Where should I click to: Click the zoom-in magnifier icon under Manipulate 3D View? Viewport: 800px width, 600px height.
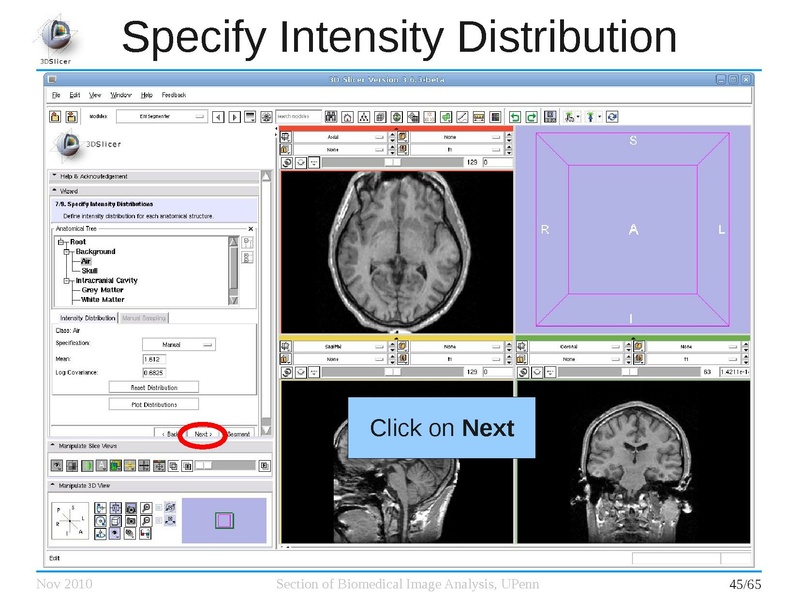[x=146, y=509]
